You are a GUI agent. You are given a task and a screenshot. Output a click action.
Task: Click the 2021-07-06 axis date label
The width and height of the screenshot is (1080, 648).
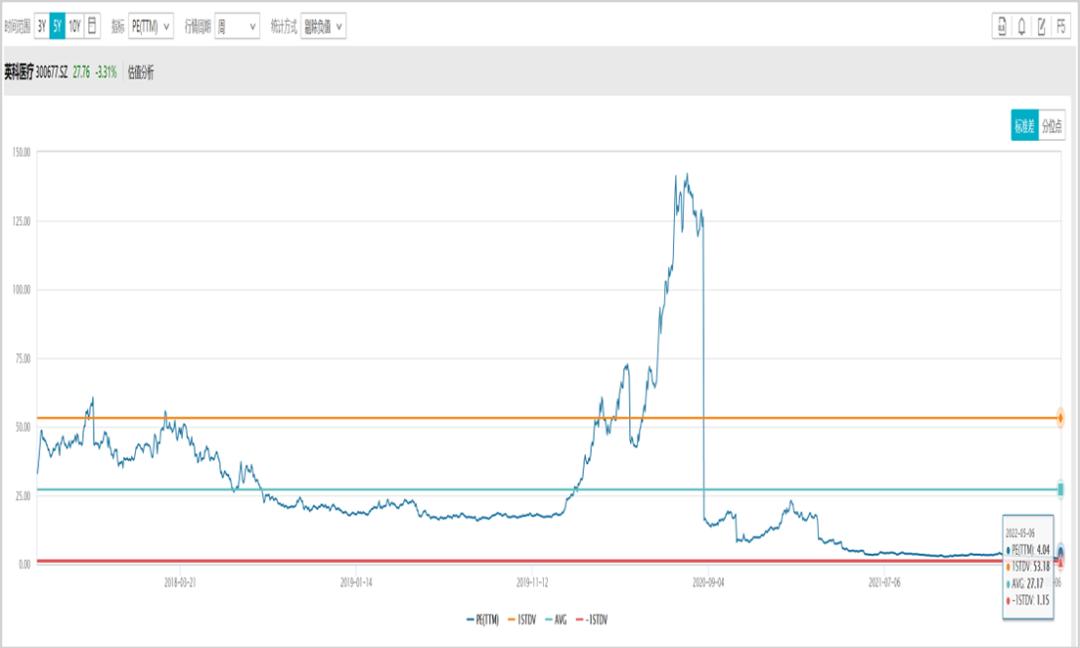tap(884, 583)
